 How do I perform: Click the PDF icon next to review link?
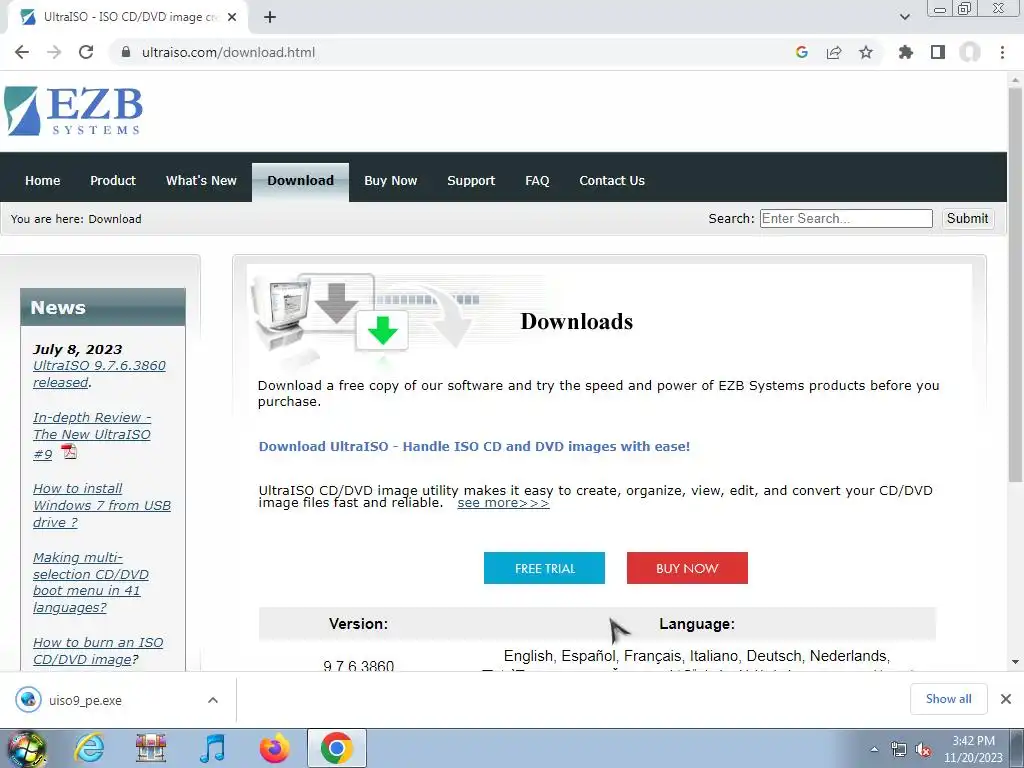(x=69, y=451)
